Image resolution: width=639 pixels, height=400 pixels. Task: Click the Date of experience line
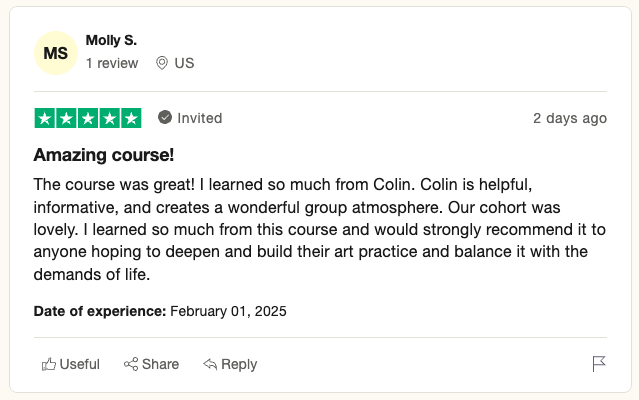160,311
